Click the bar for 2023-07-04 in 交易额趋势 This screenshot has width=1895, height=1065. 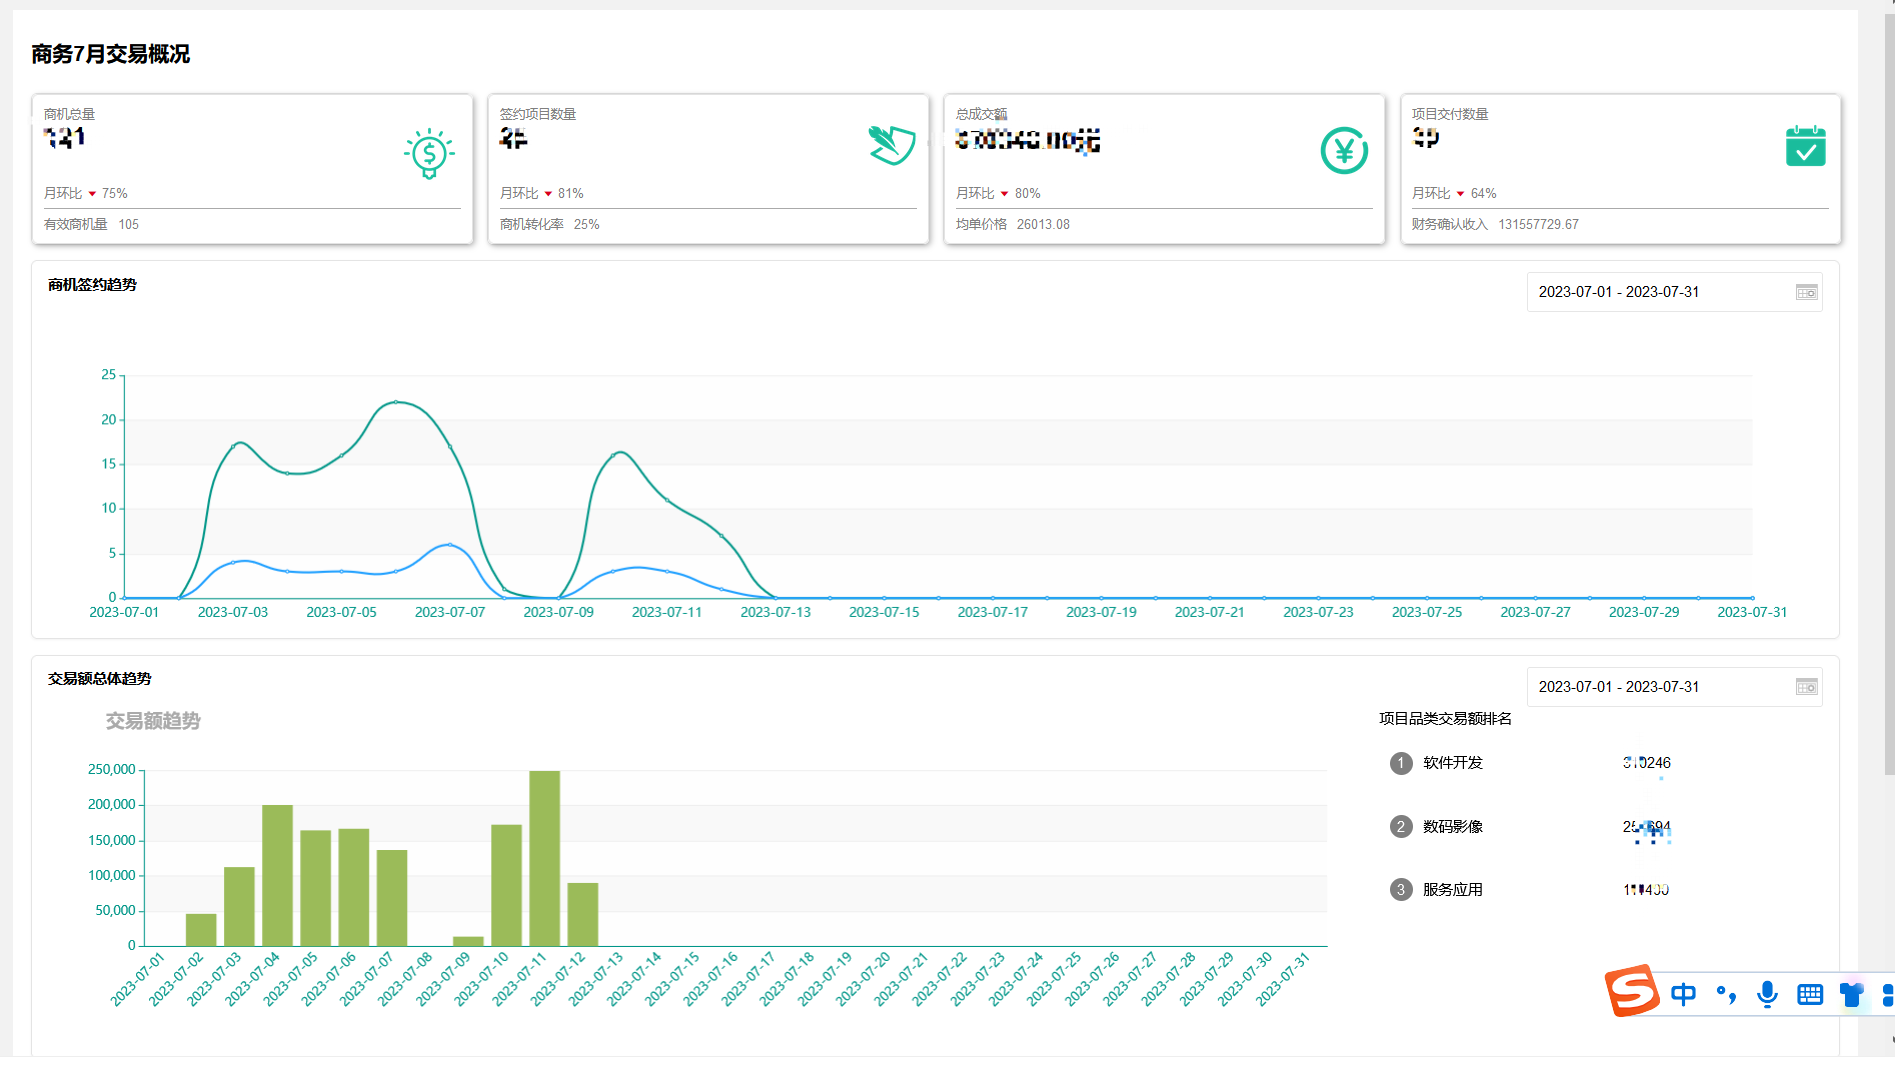(x=277, y=875)
